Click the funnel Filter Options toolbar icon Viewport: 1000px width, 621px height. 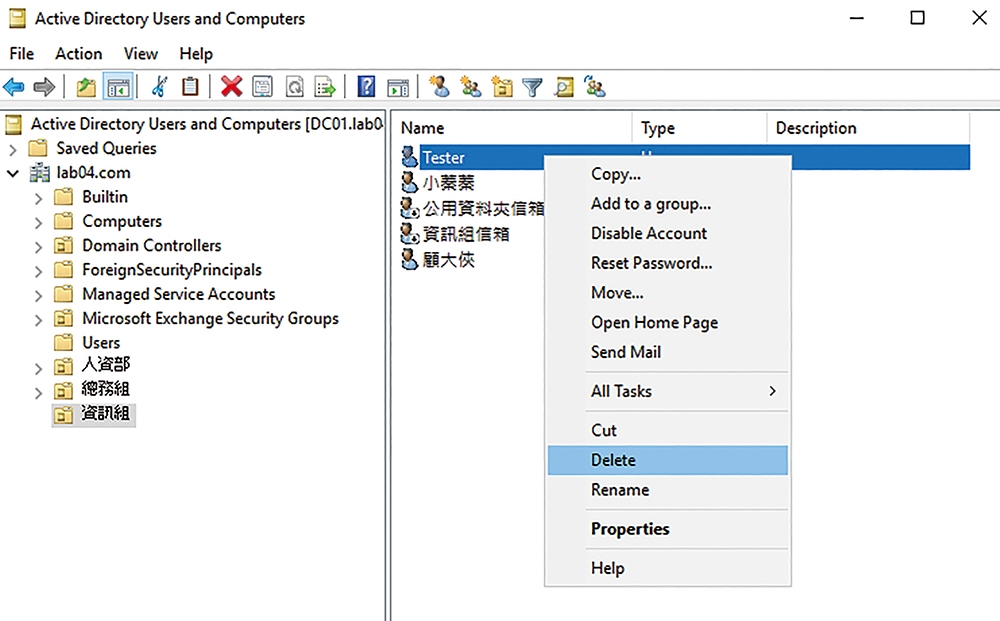click(532, 87)
